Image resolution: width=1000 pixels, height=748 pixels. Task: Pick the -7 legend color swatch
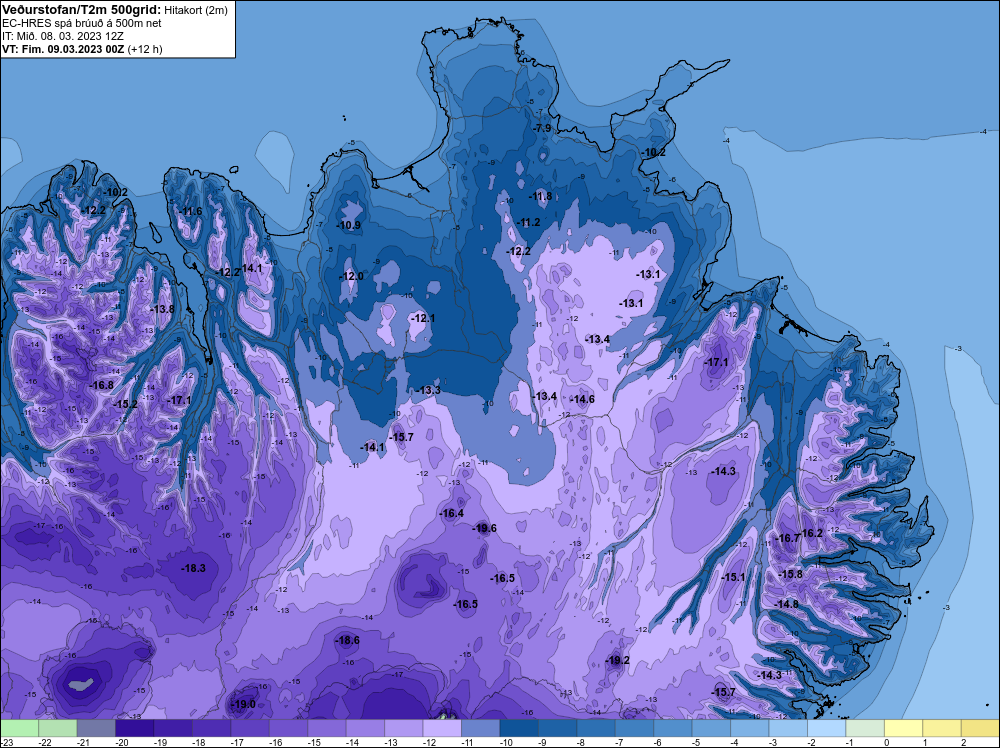tap(635, 728)
